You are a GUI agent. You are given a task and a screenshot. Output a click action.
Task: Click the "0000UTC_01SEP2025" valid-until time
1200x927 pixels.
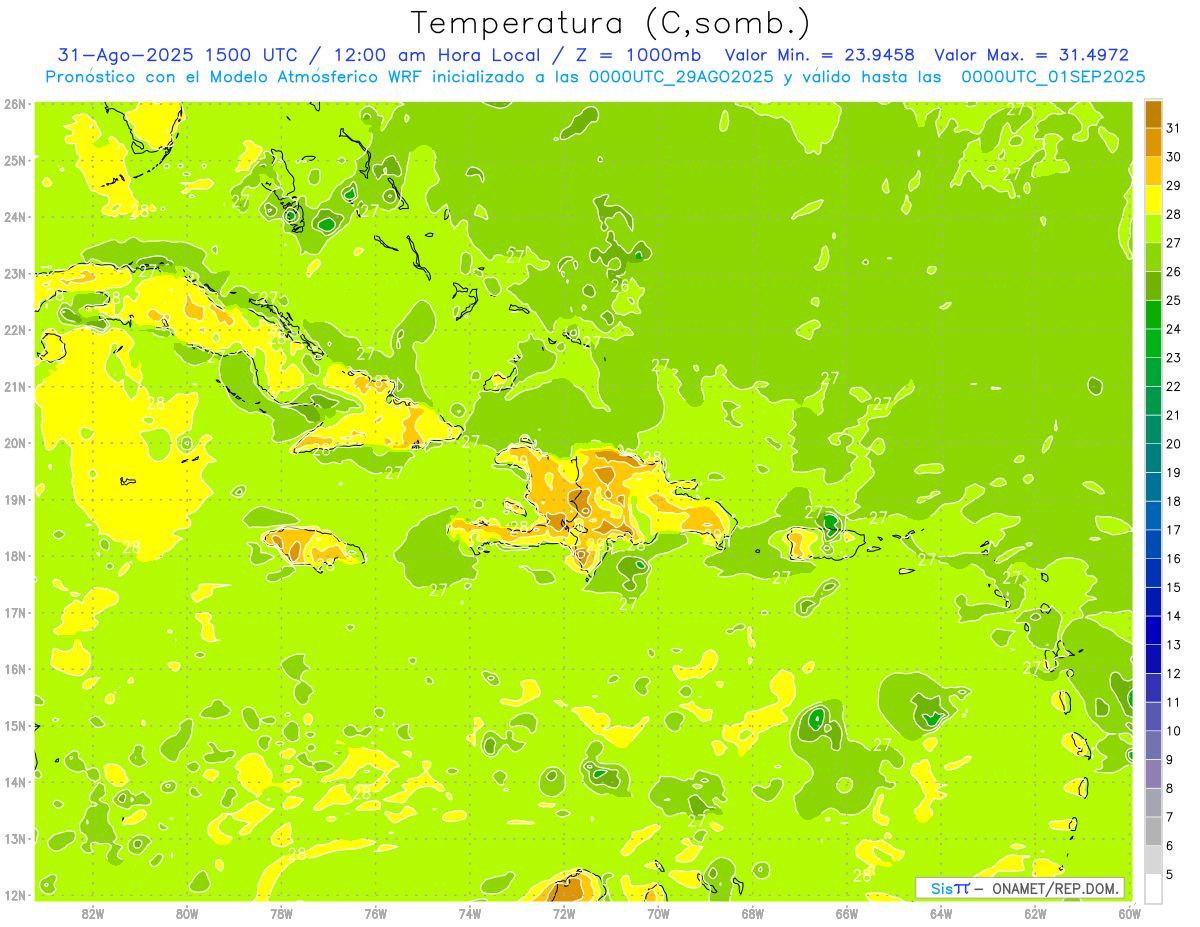pos(1053,77)
